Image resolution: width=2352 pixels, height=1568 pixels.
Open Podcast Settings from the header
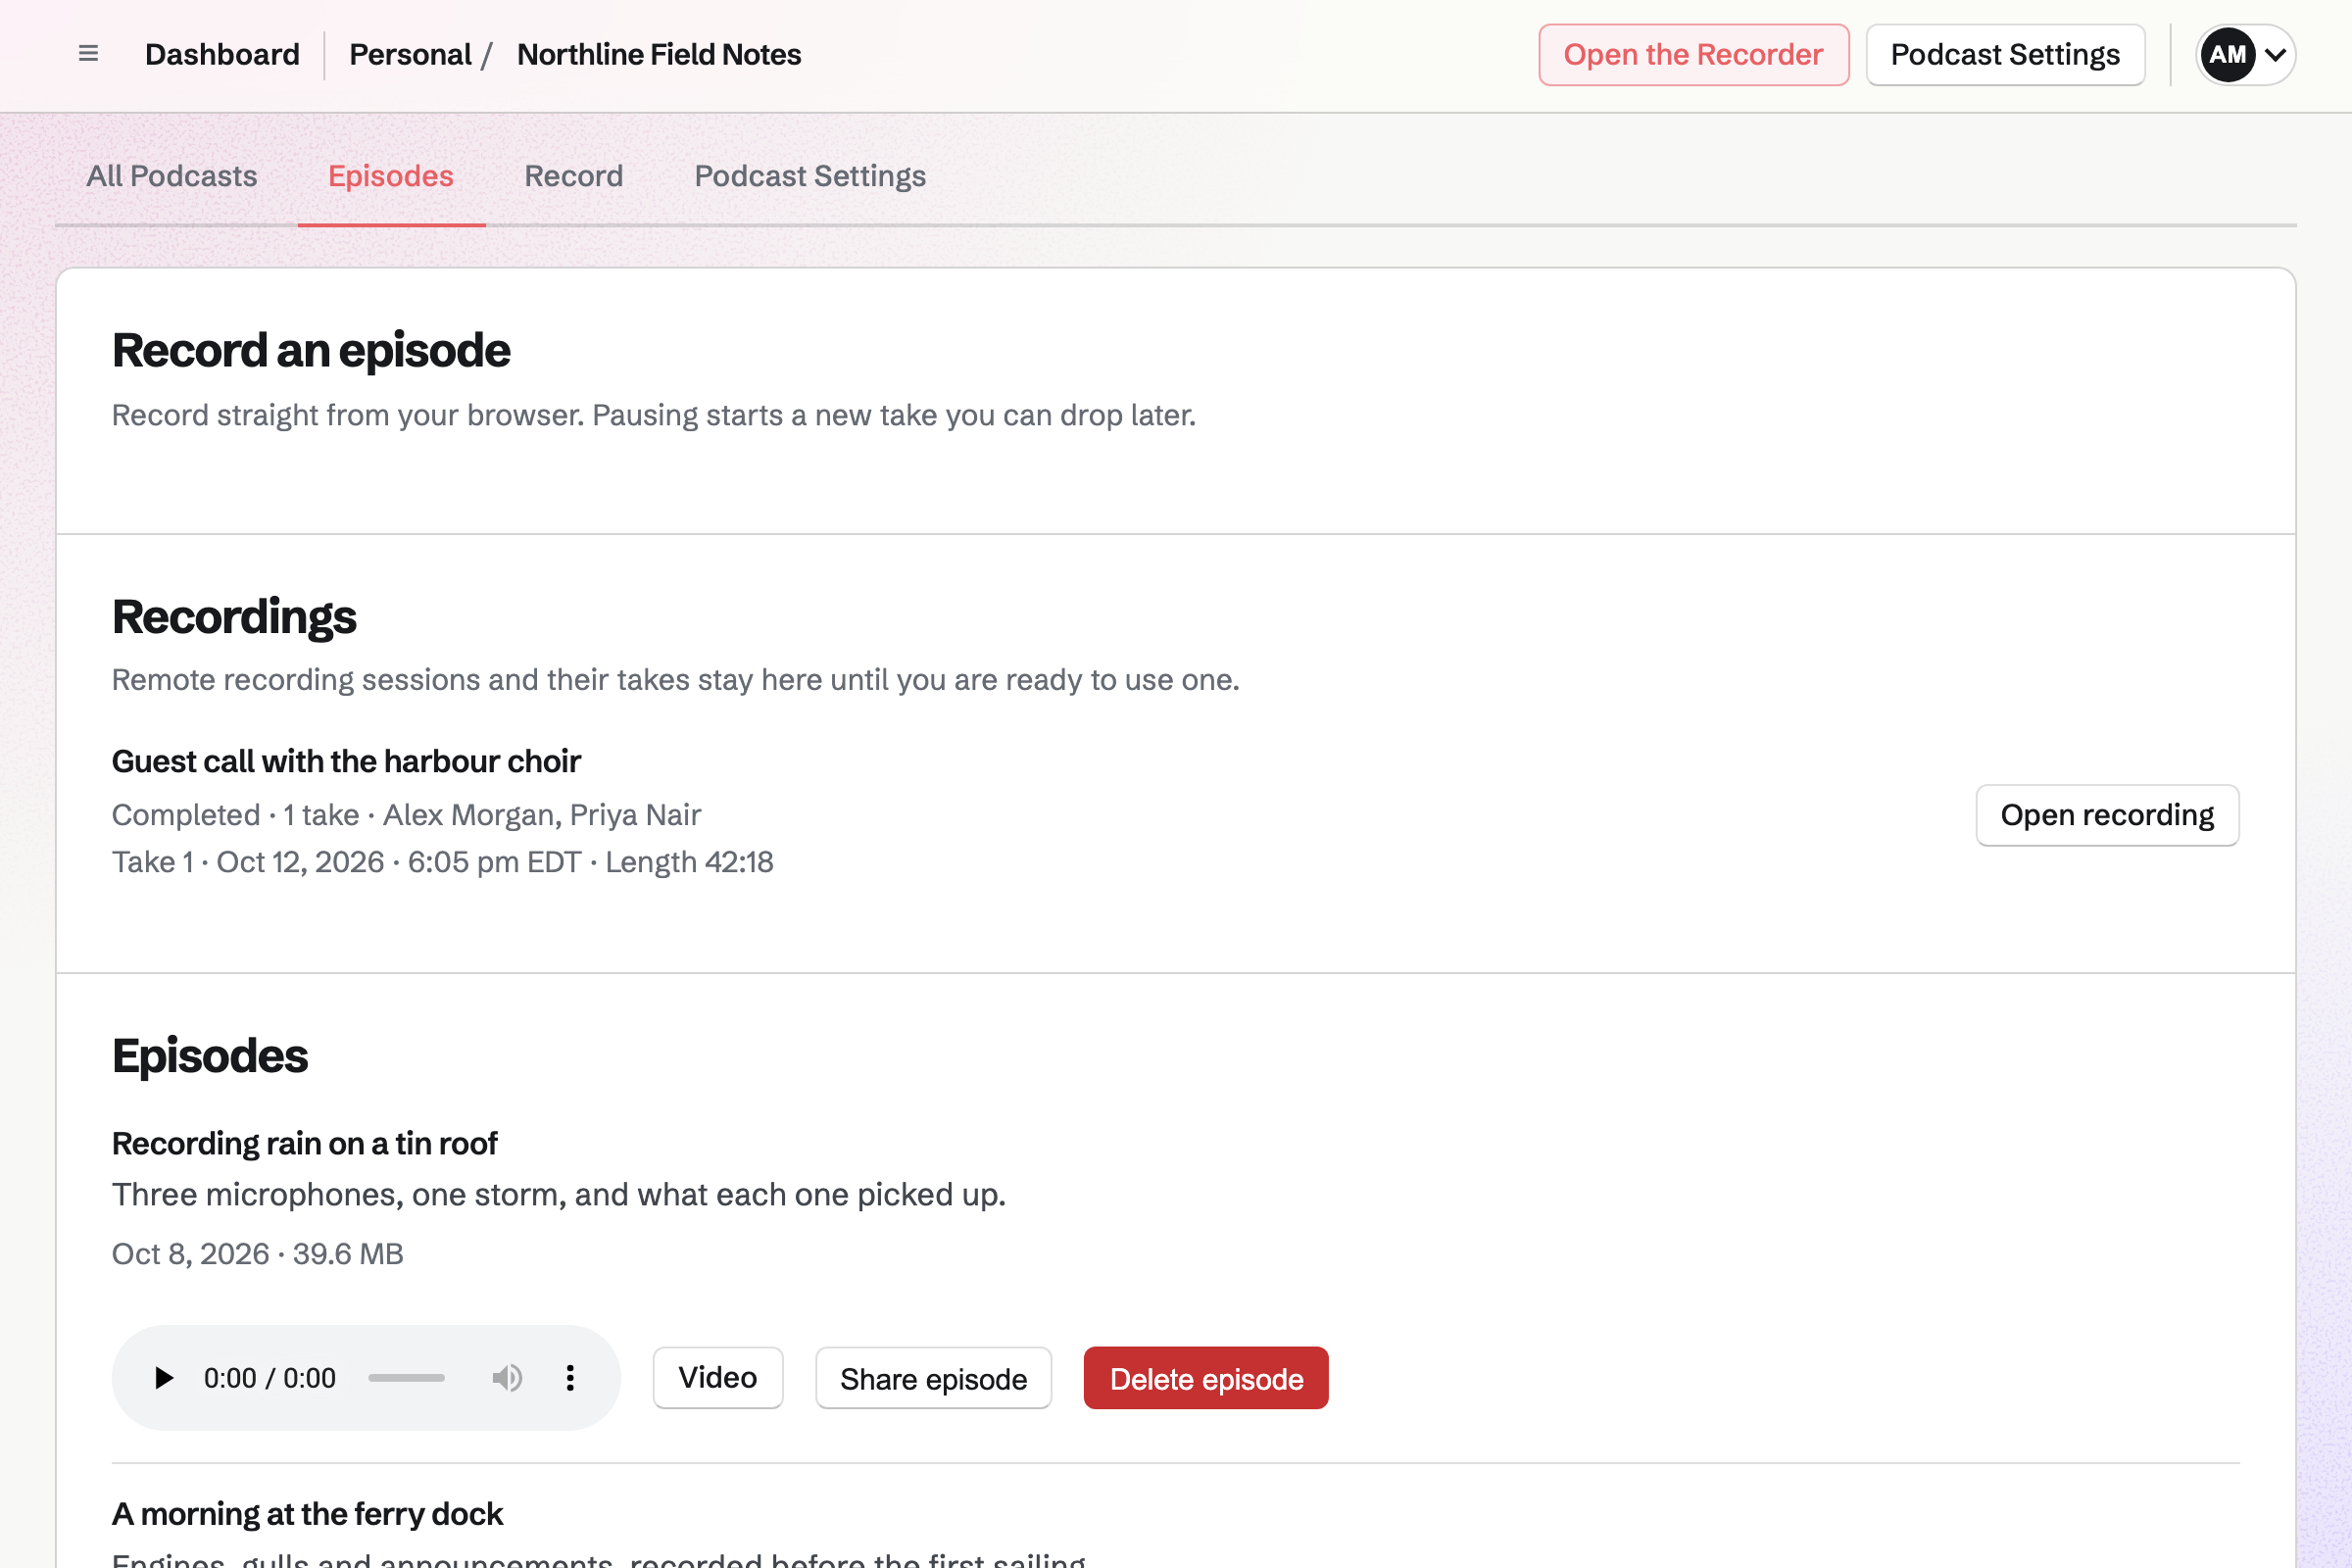pyautogui.click(x=2005, y=54)
